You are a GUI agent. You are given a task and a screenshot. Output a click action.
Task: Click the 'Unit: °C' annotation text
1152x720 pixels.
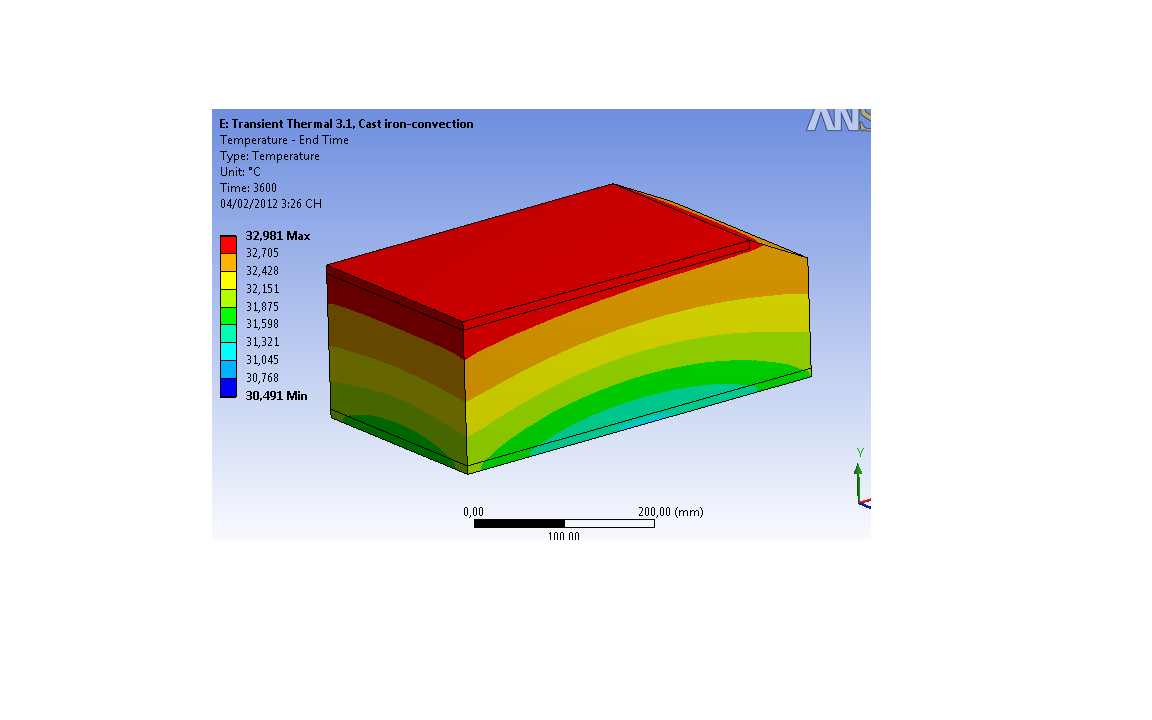click(x=241, y=172)
